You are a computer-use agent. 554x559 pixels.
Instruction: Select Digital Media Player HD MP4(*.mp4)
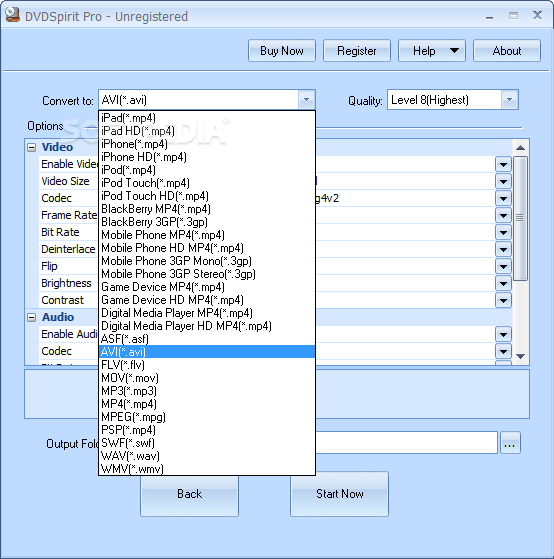pyautogui.click(x=207, y=326)
